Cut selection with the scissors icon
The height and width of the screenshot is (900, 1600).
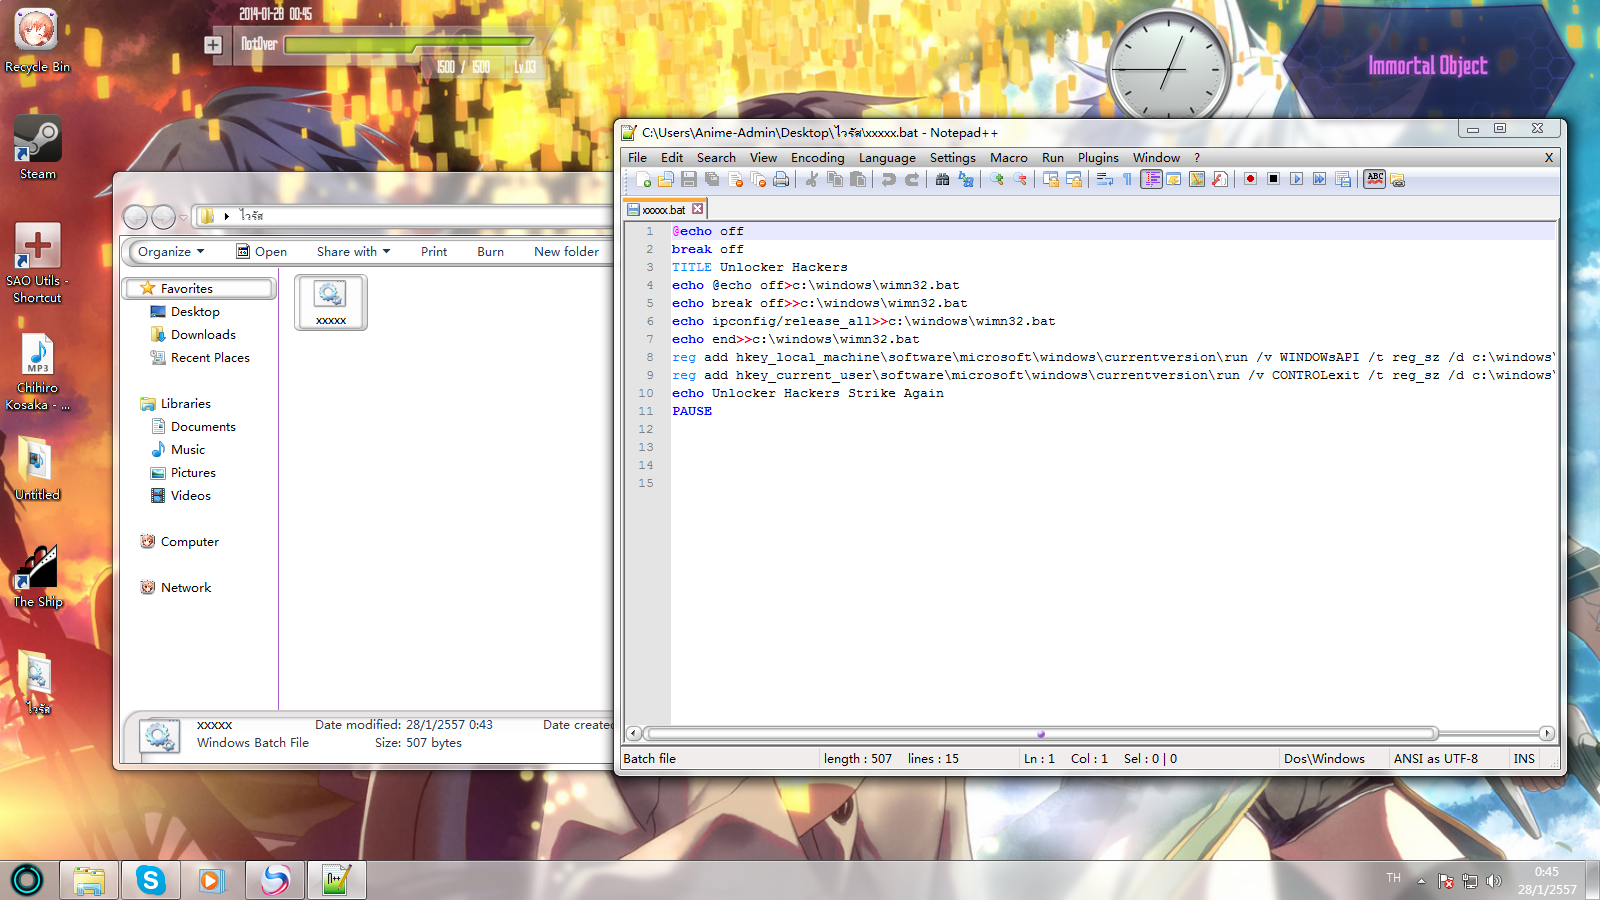coord(812,180)
